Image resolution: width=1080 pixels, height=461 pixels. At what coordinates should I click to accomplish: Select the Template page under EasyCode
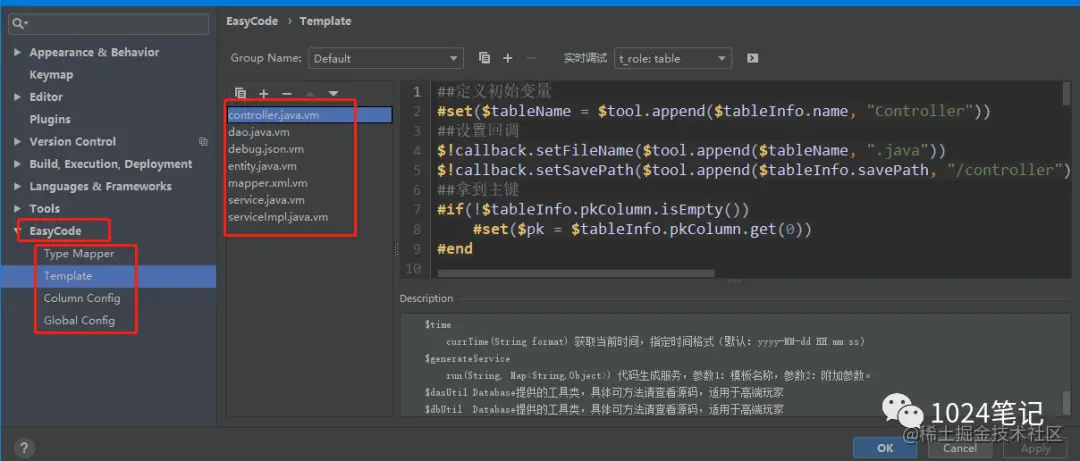coord(68,276)
